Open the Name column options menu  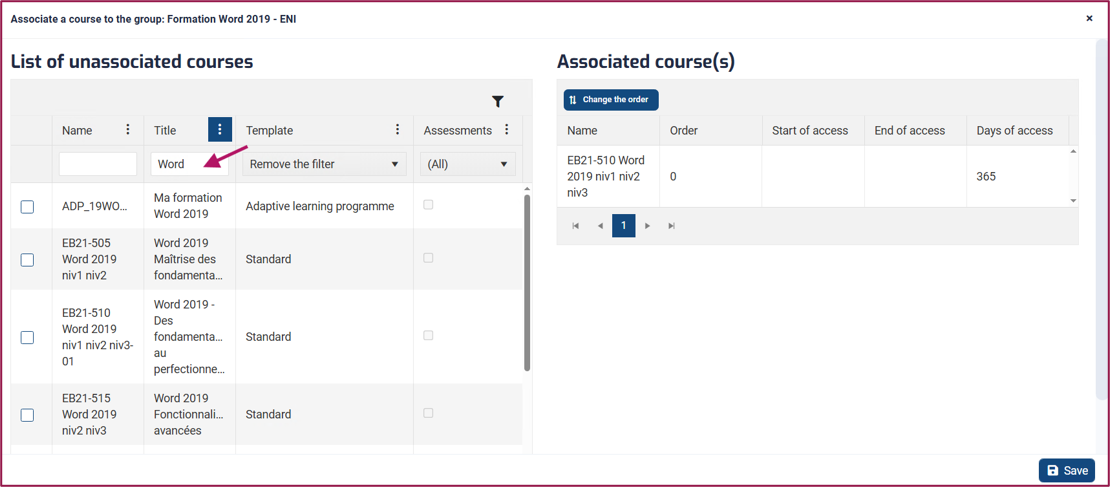coord(127,130)
